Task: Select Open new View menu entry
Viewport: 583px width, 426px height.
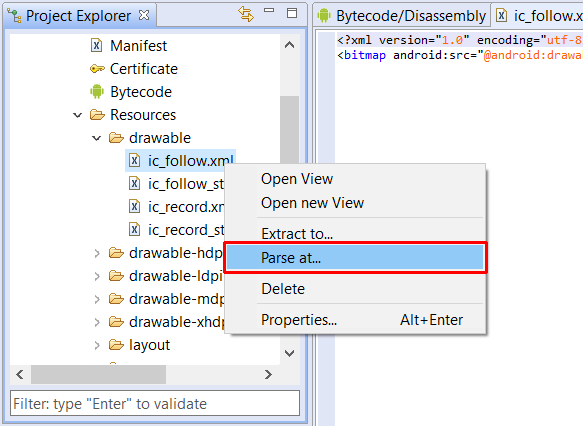Action: point(312,203)
